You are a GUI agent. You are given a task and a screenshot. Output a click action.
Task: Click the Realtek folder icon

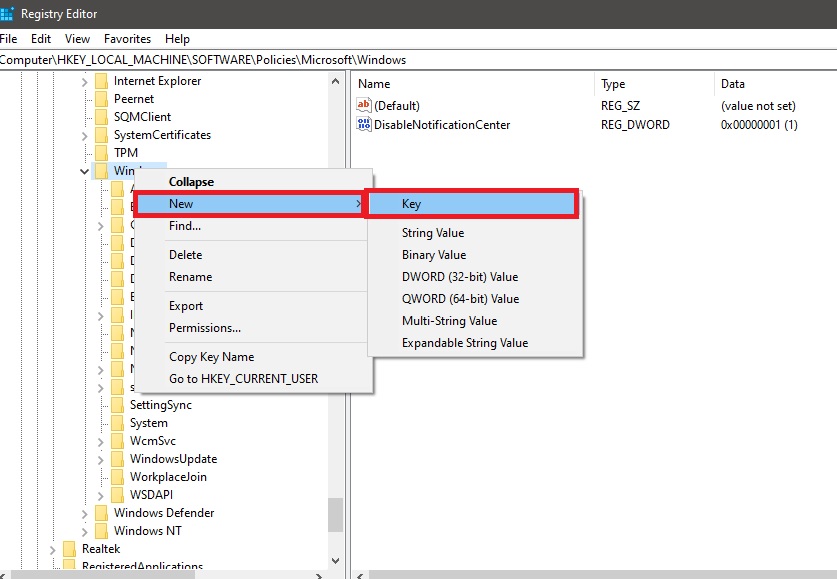point(69,549)
